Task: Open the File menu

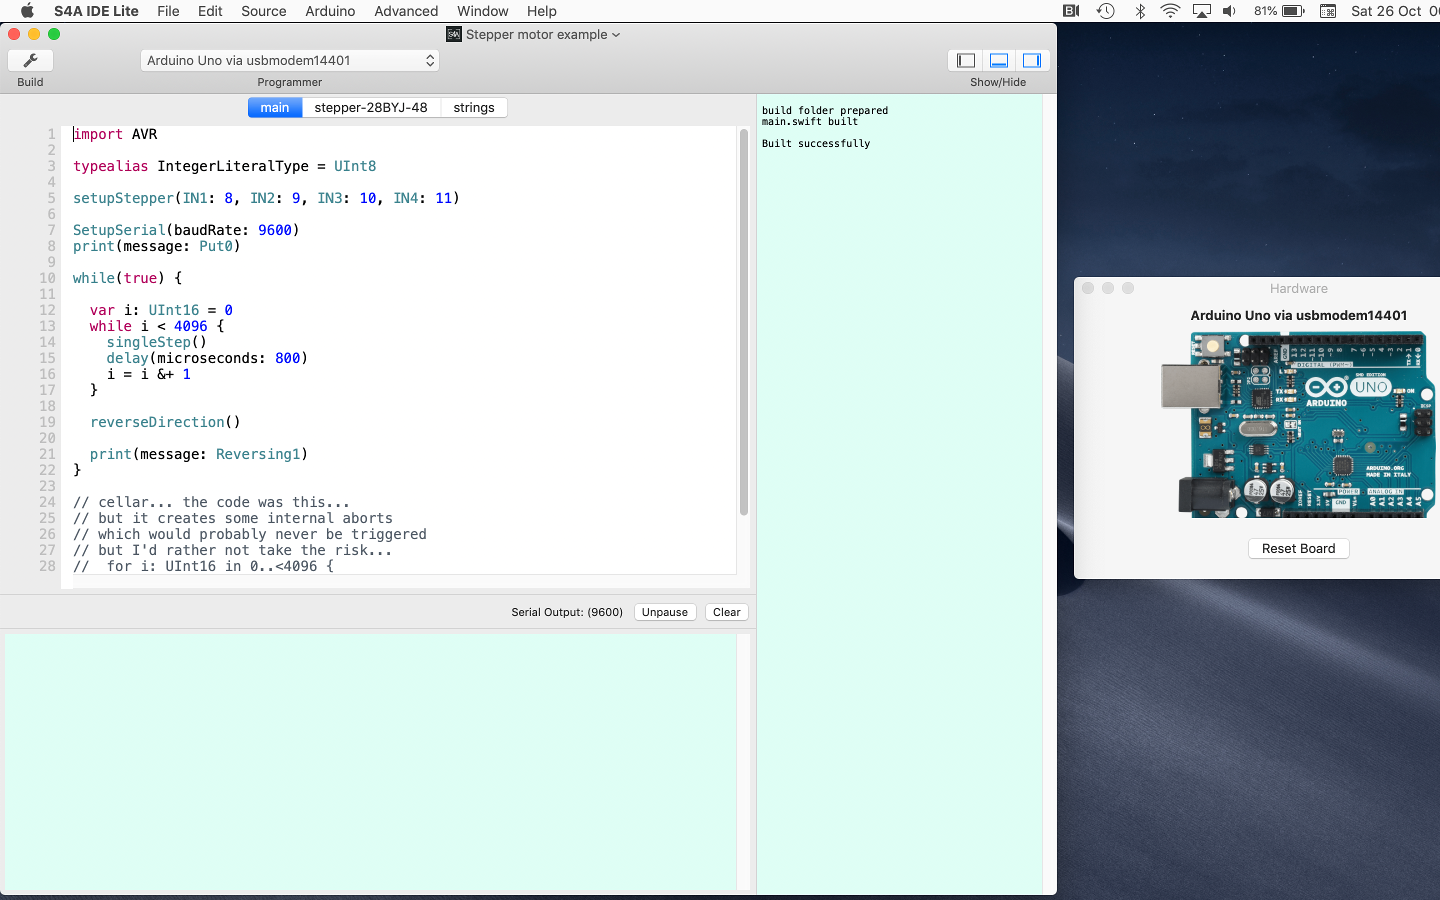Action: point(168,11)
